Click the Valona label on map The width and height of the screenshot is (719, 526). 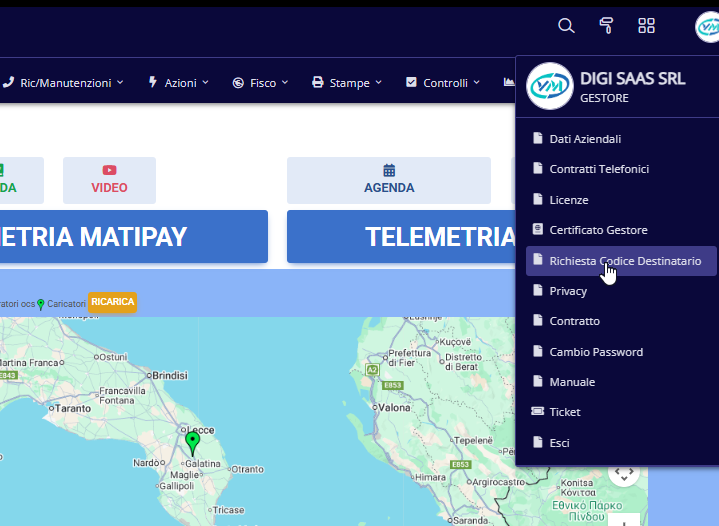pos(395,408)
